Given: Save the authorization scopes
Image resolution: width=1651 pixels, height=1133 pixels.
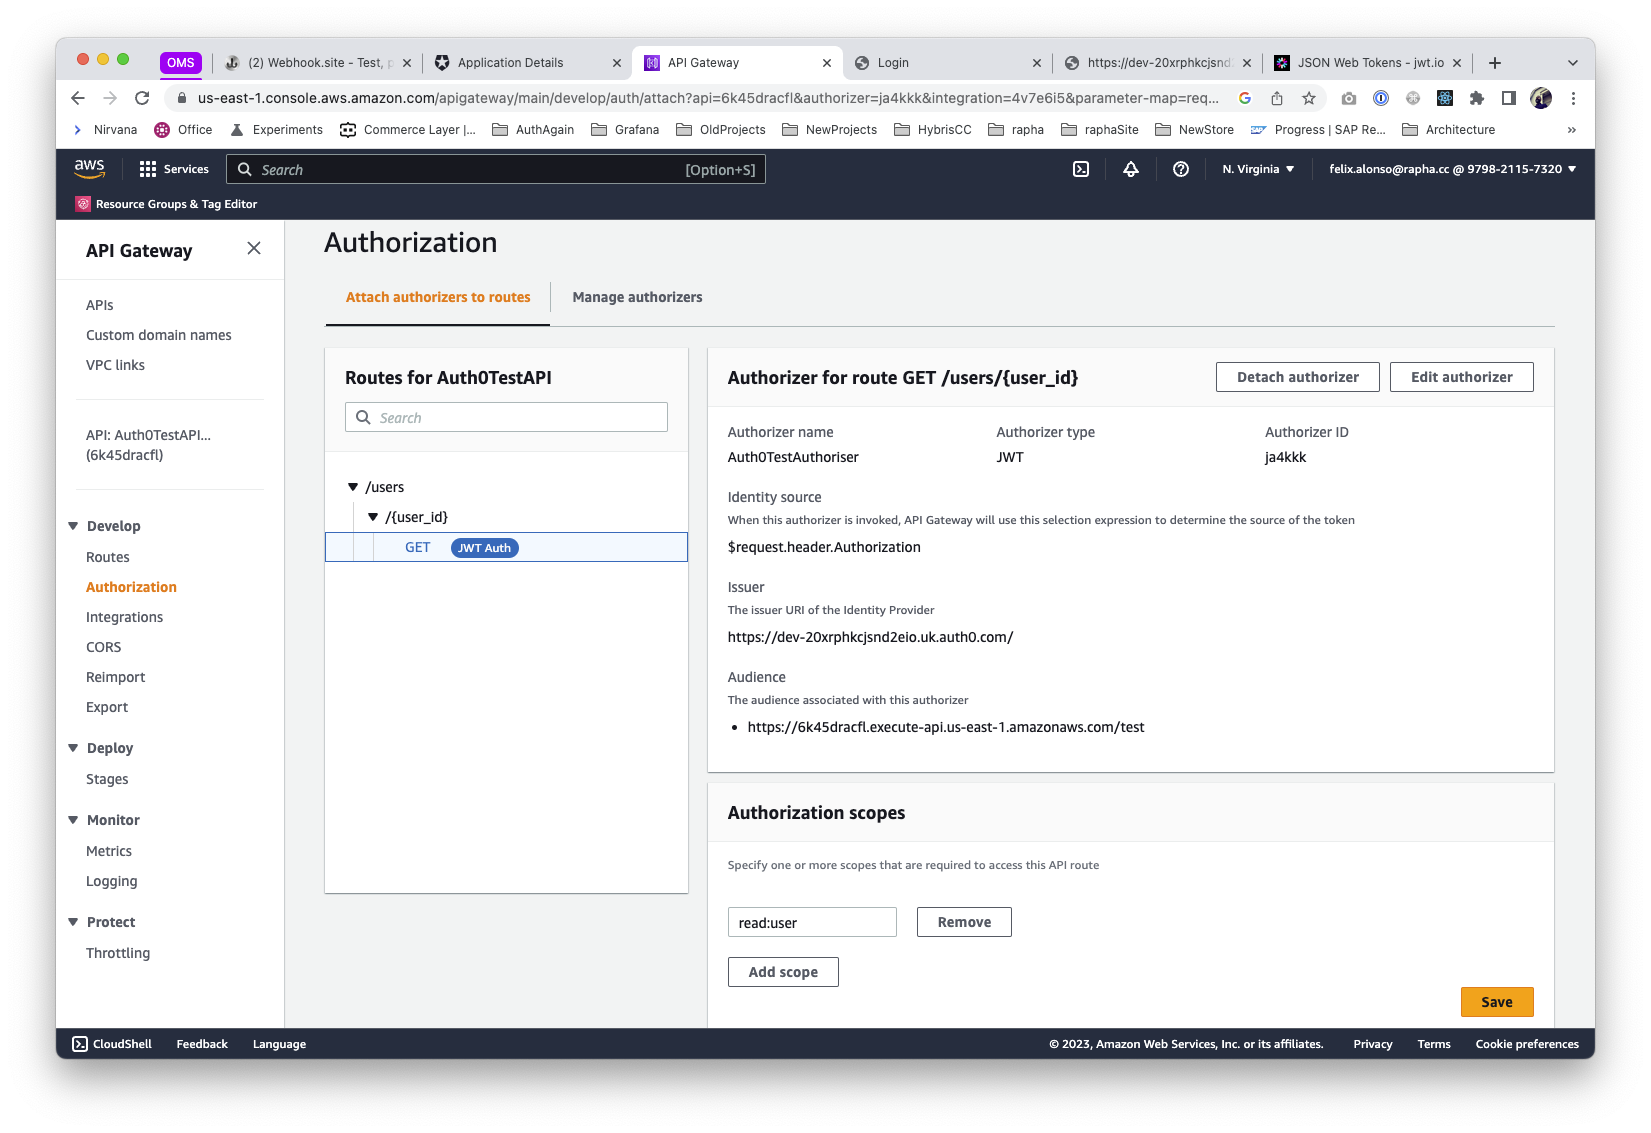Looking at the screenshot, I should (1496, 1002).
